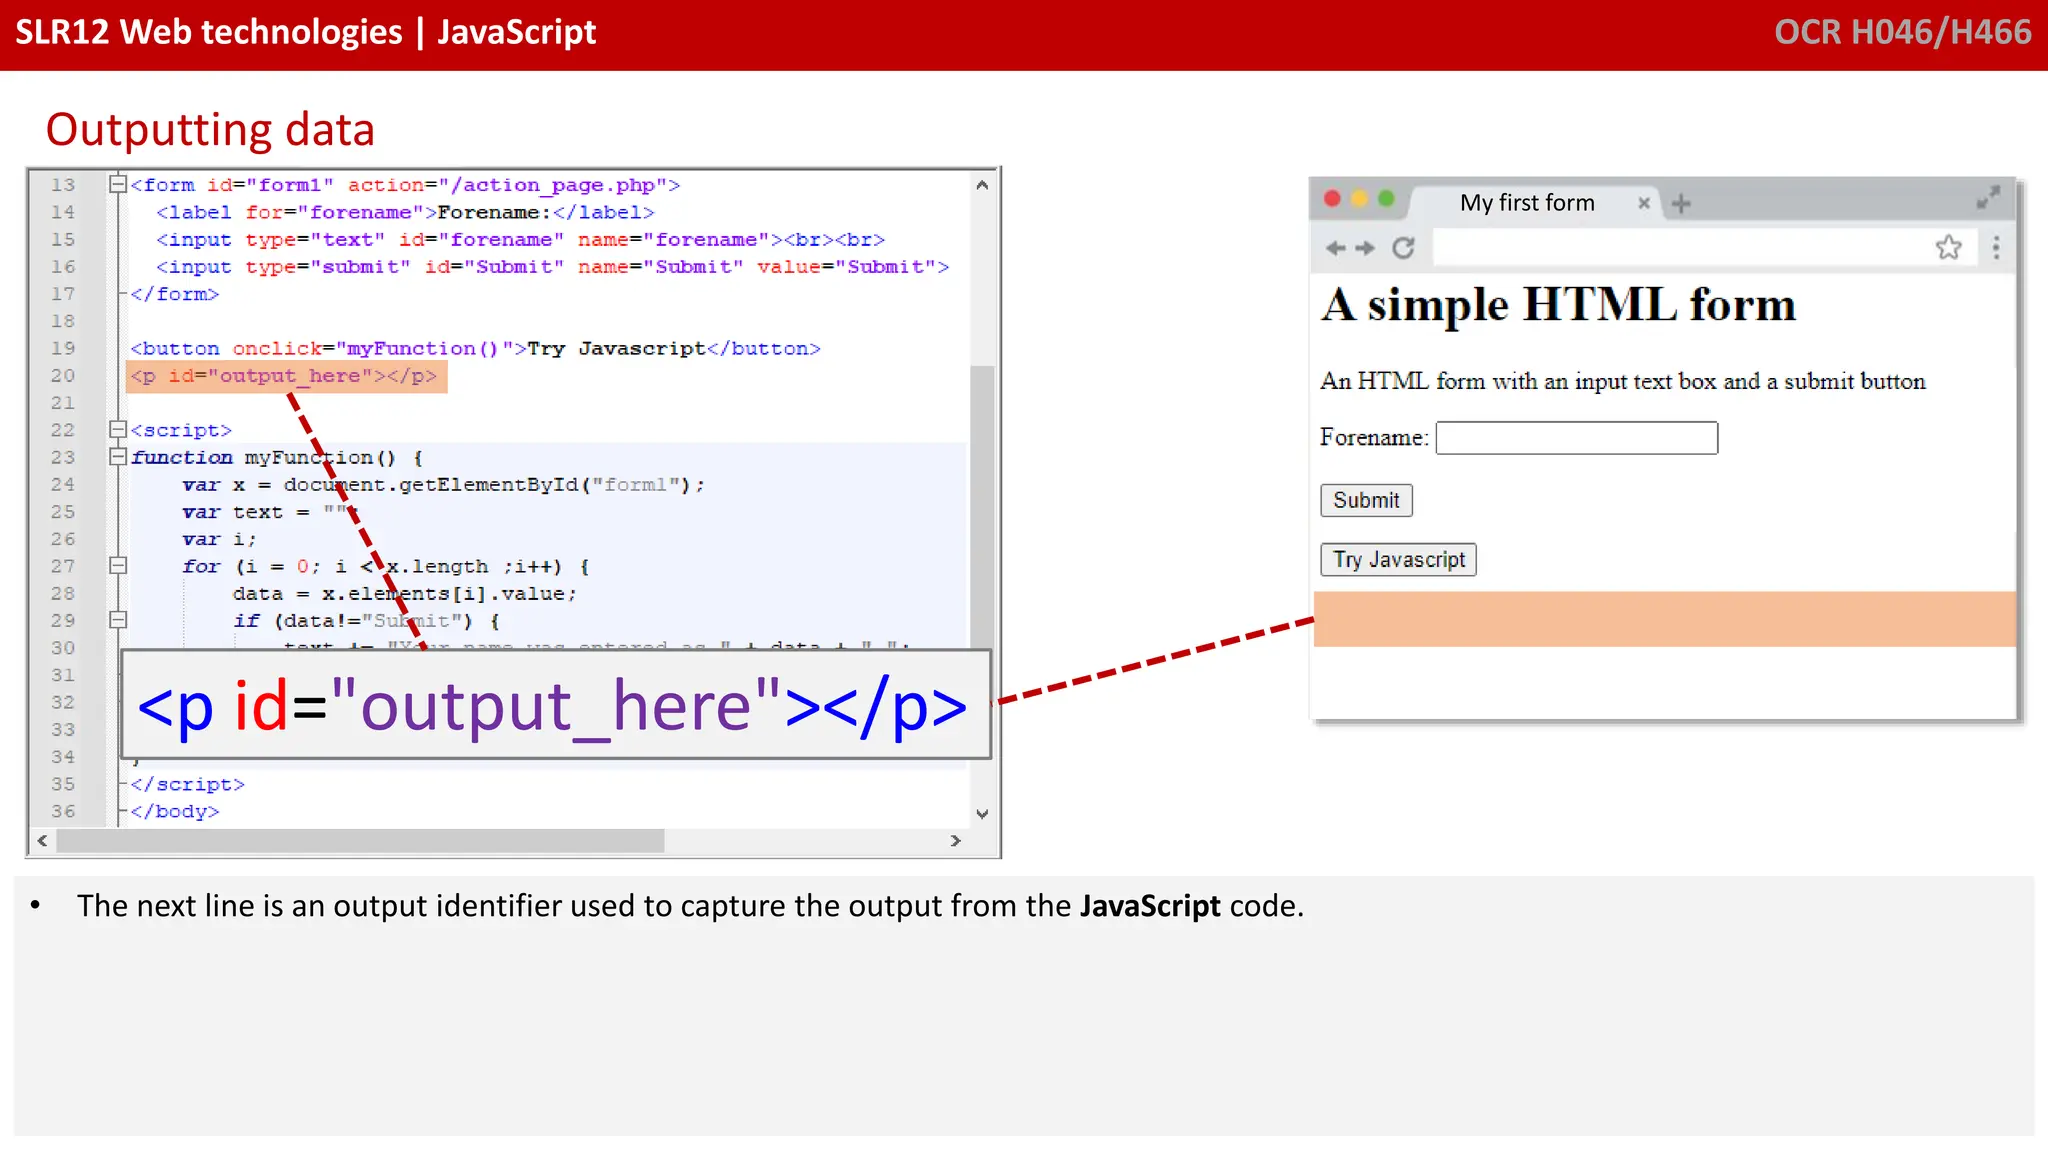Click the browser fullscreen expand icon
The height and width of the screenshot is (1152, 2048).
1988,197
